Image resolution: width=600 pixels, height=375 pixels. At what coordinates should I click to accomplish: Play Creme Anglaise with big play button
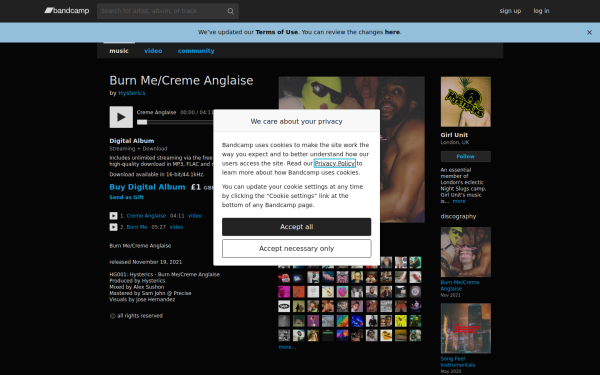(x=121, y=117)
